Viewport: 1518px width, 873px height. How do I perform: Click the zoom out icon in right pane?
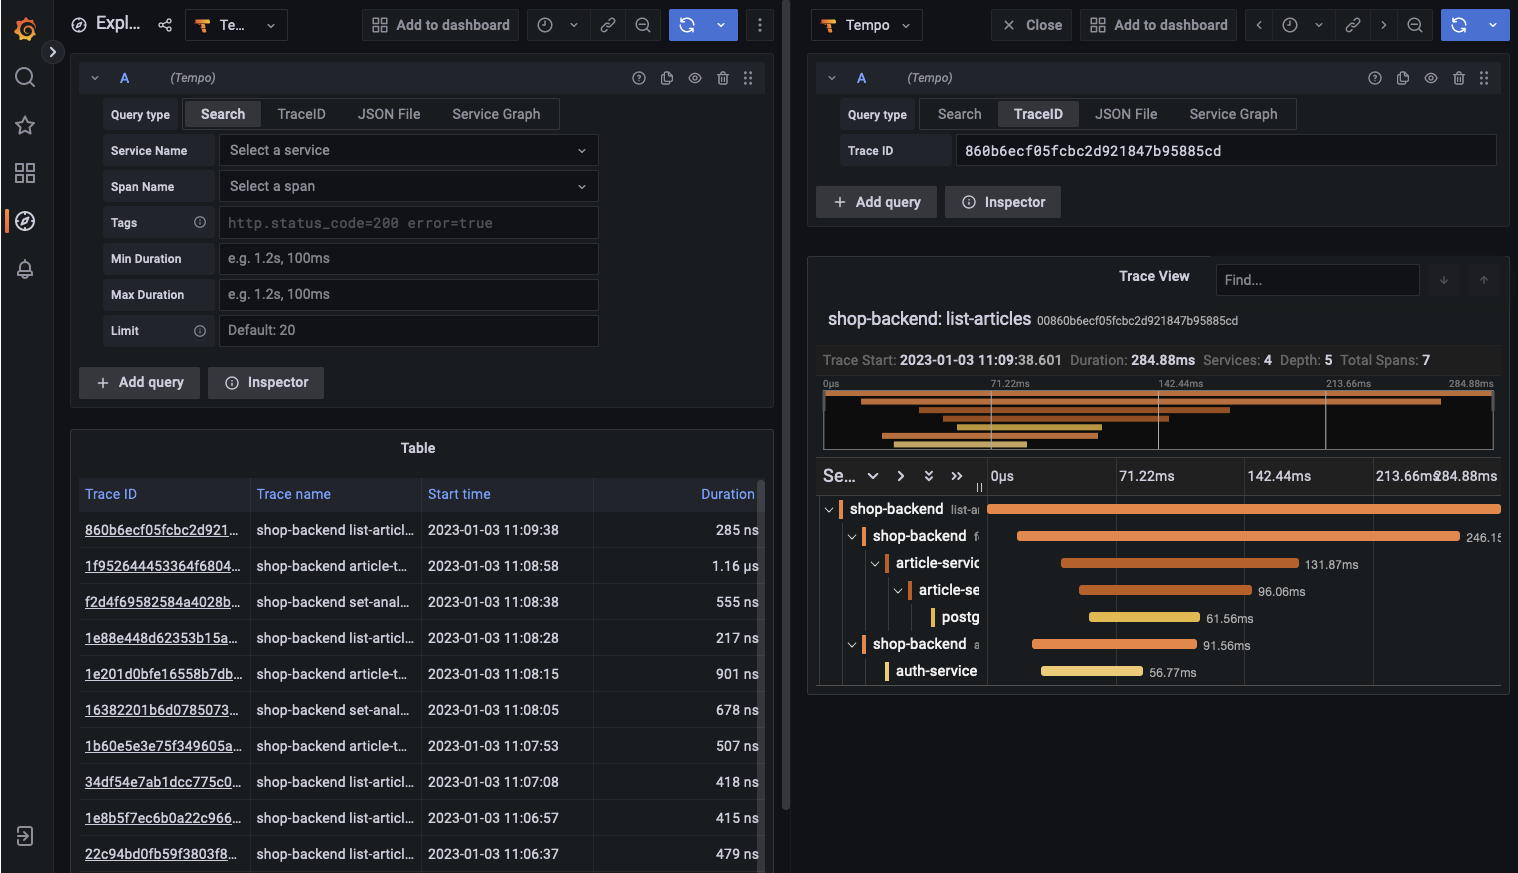click(x=1415, y=25)
